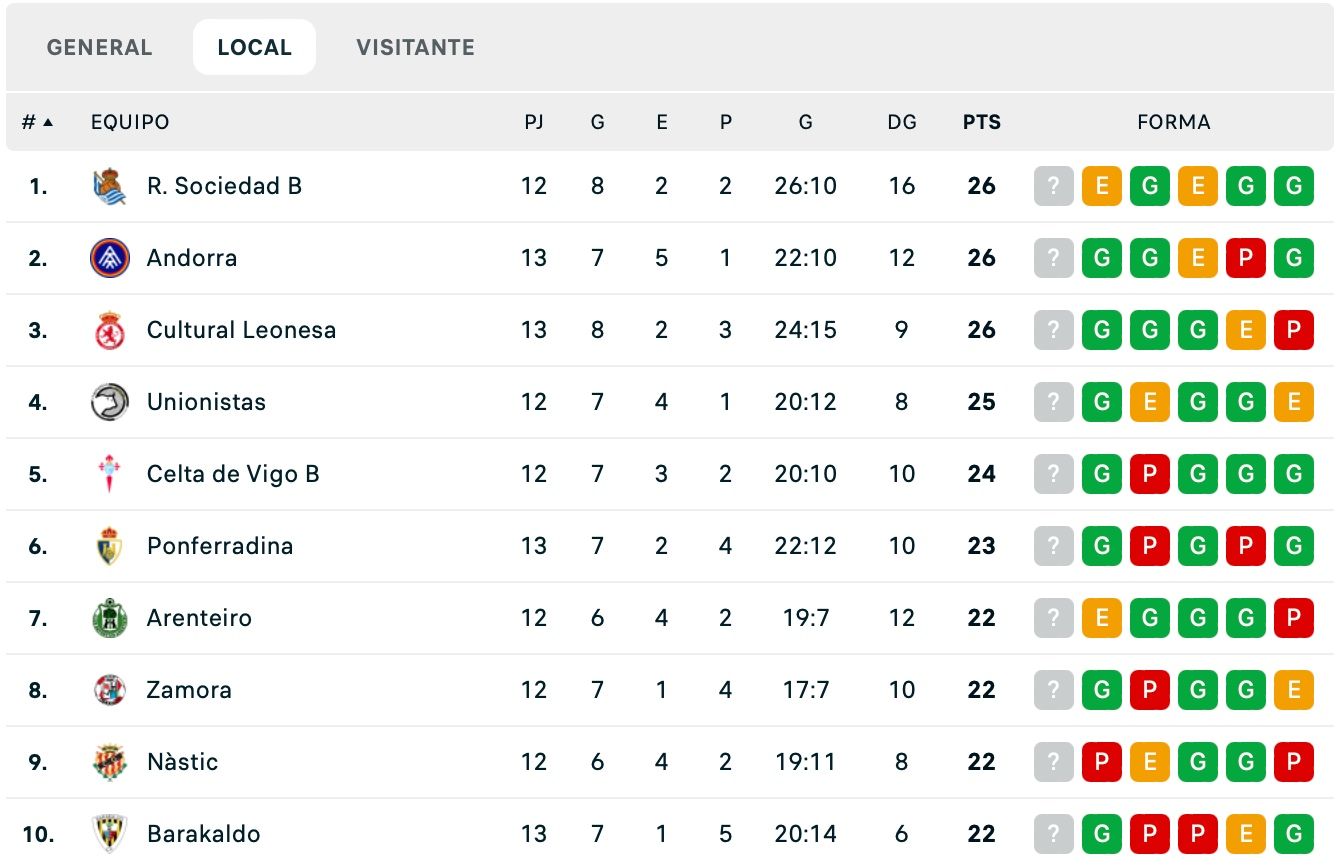Click the PTS column header
Screen dimensions: 1338x868
(982, 121)
